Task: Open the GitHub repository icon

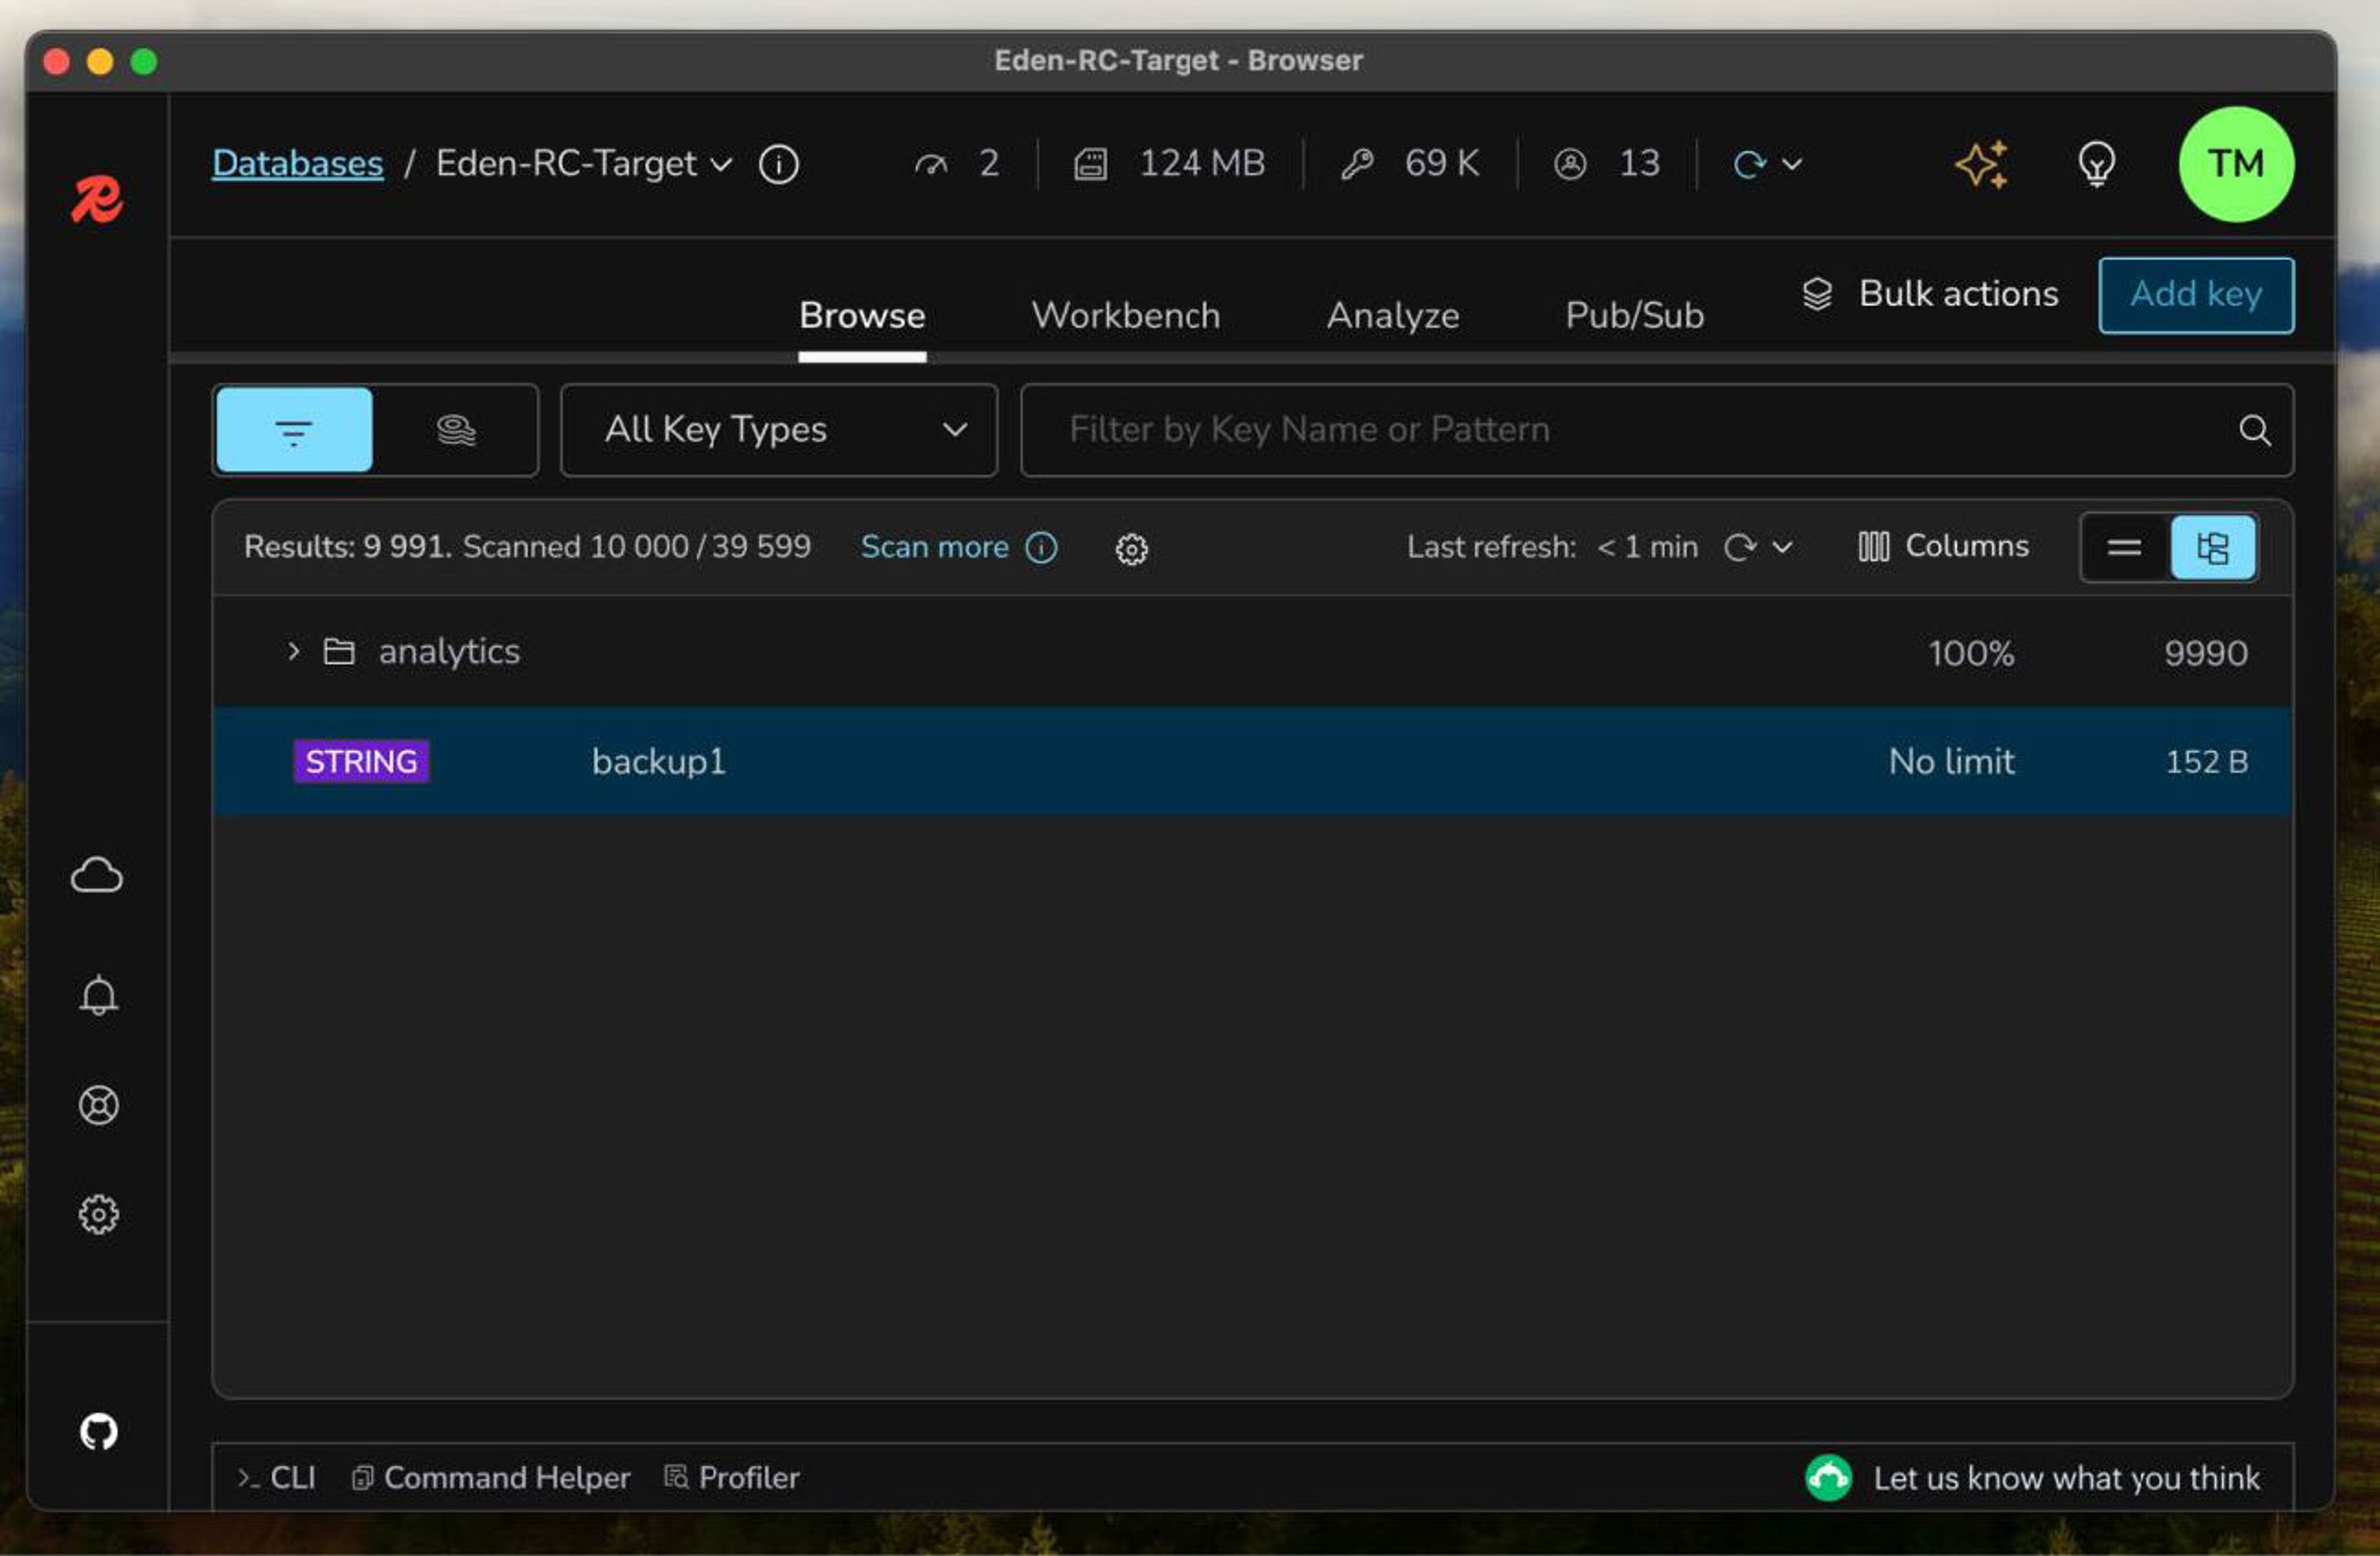Action: click(x=98, y=1431)
